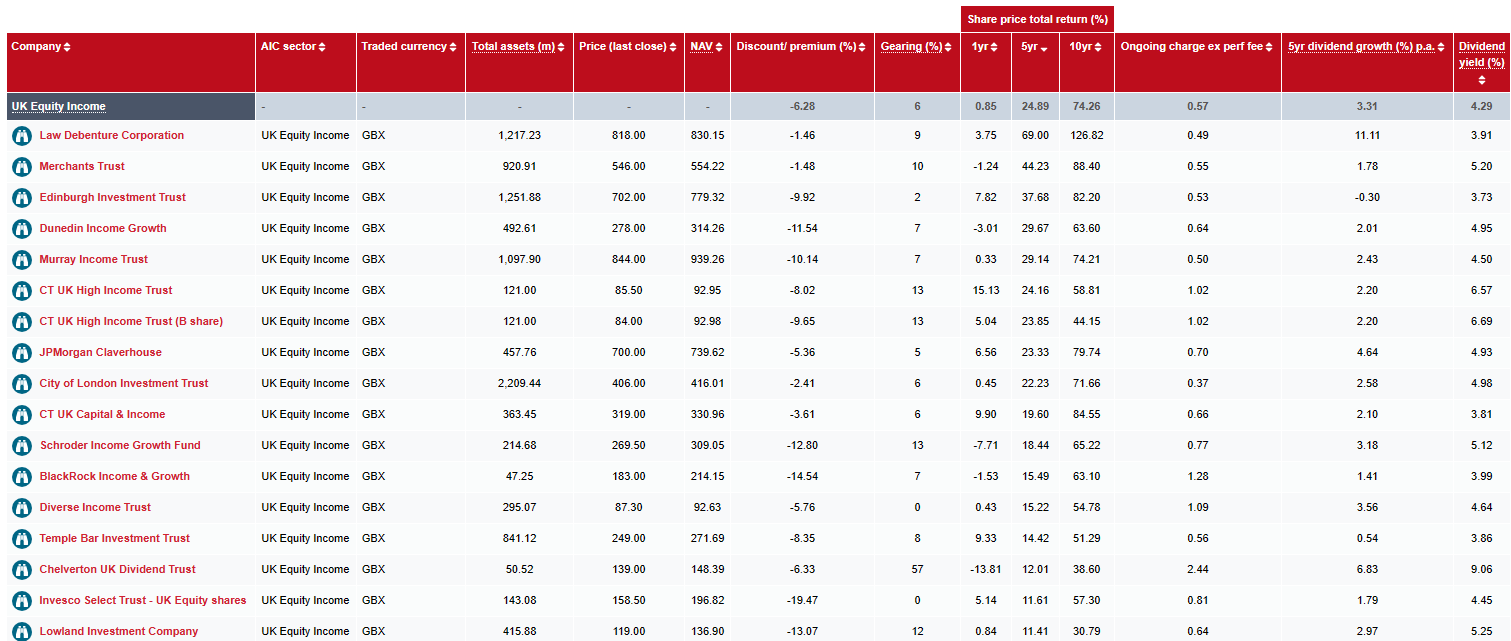This screenshot has width=1511, height=641.
Task: Open Merchants Trust company link
Action: [x=82, y=167]
